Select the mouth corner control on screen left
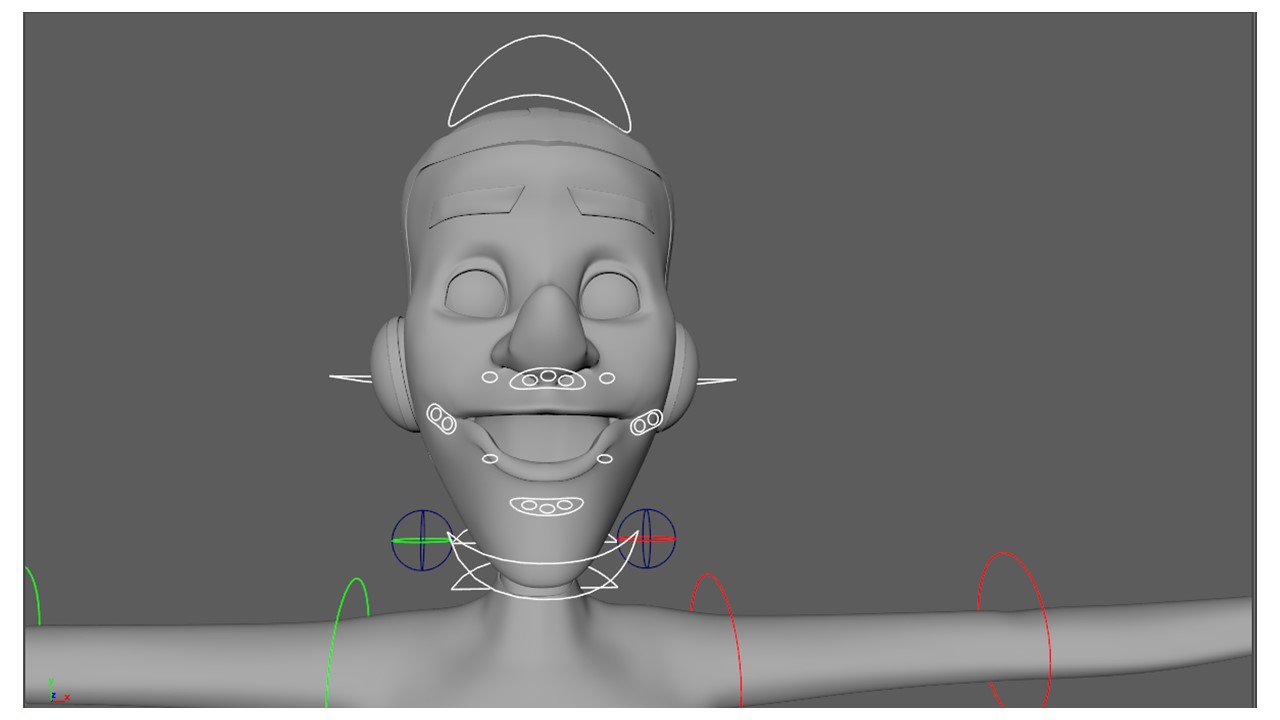This screenshot has height=720, width=1280. [x=442, y=420]
